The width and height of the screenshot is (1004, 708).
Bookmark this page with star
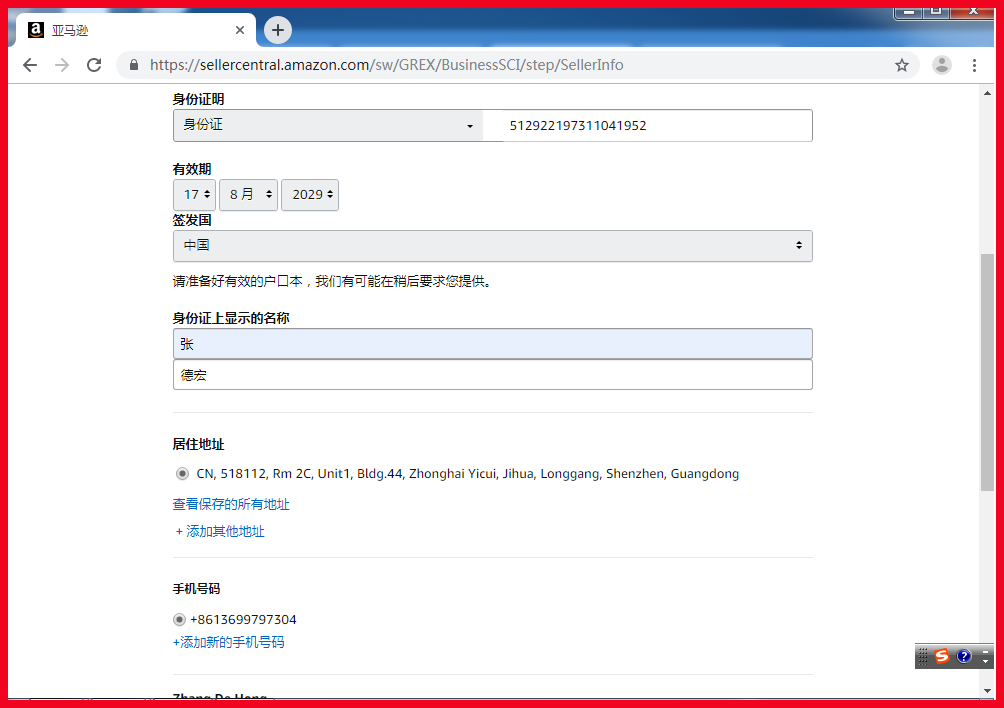[902, 65]
